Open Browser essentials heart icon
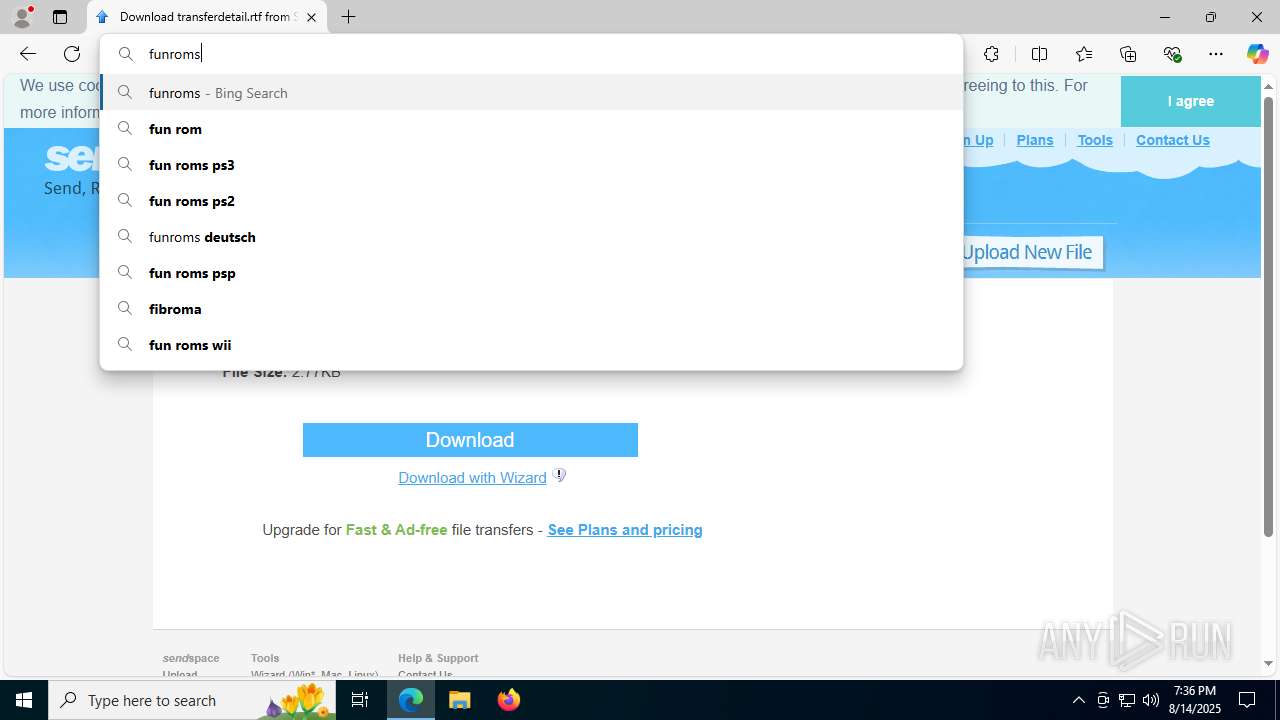The width and height of the screenshot is (1280, 720). 1172,54
